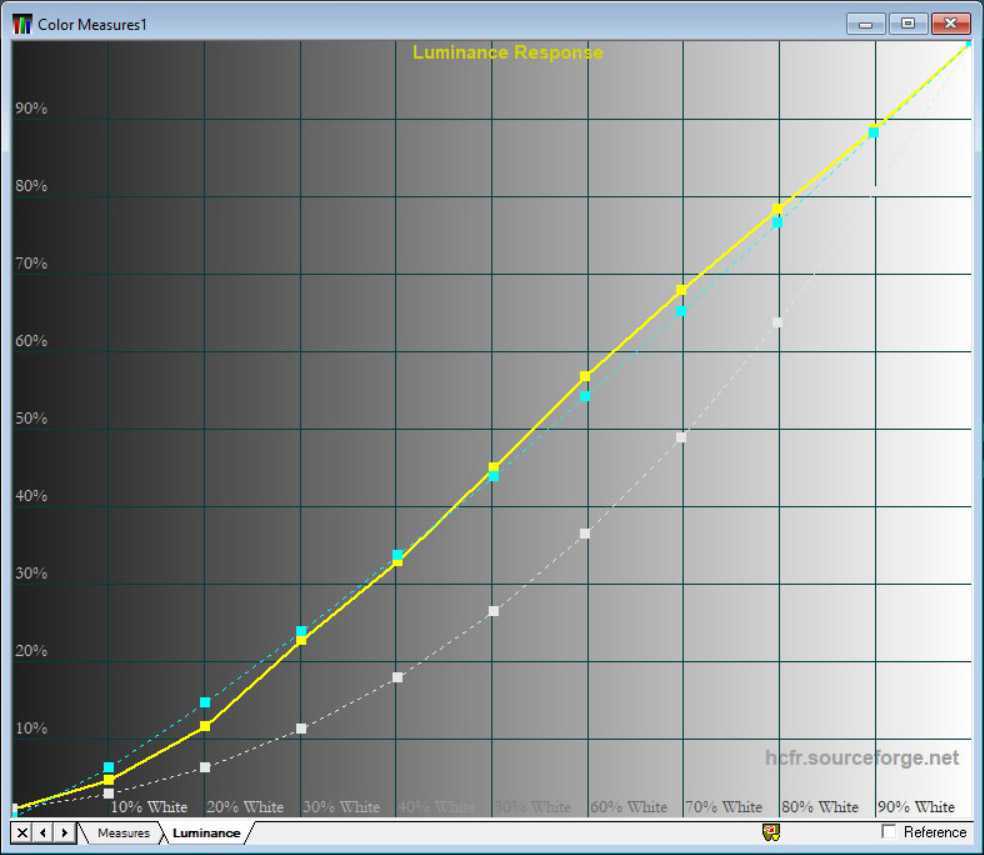Click the yellow mask icon in bottom bar
Viewport: 984px width, 855px height.
[771, 832]
